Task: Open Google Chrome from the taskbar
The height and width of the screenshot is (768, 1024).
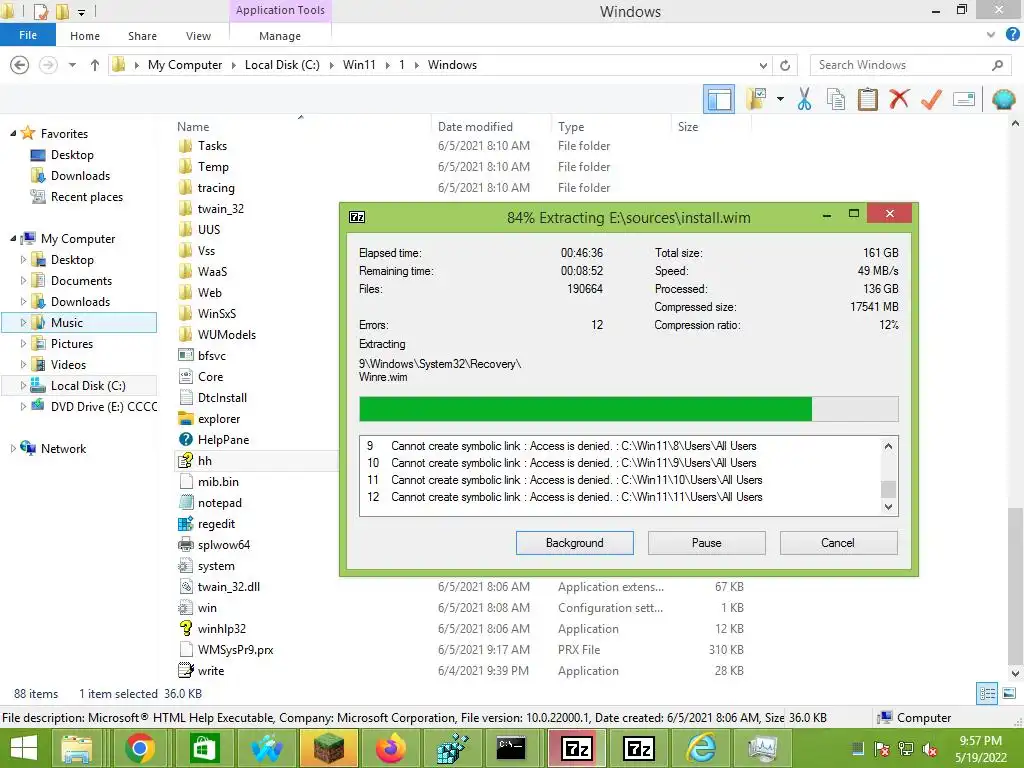Action: click(139, 748)
